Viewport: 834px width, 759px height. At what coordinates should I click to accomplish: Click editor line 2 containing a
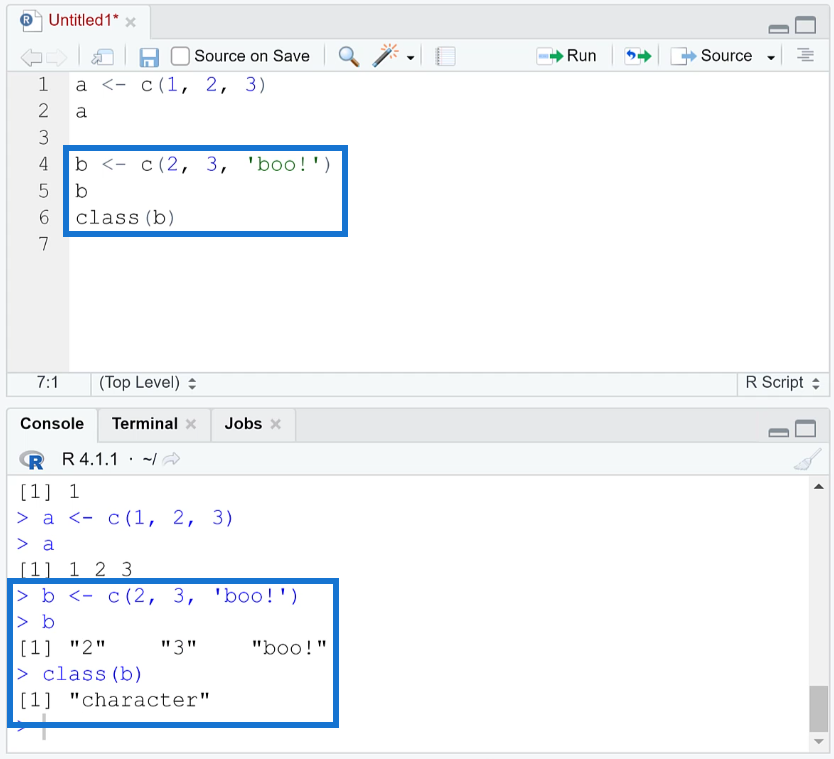pyautogui.click(x=81, y=112)
